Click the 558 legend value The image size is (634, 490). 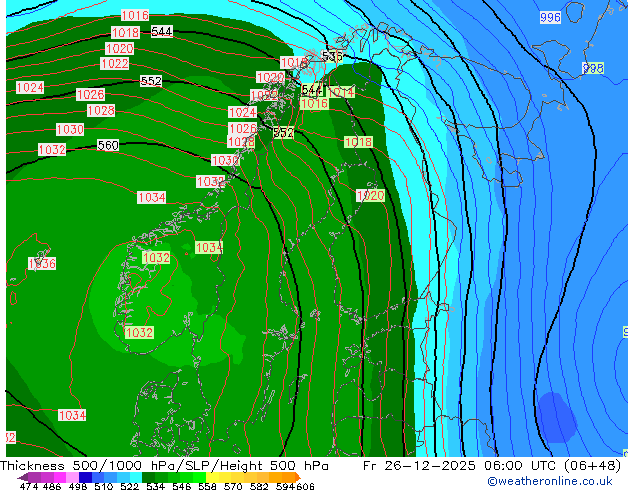pyautogui.click(x=207, y=486)
